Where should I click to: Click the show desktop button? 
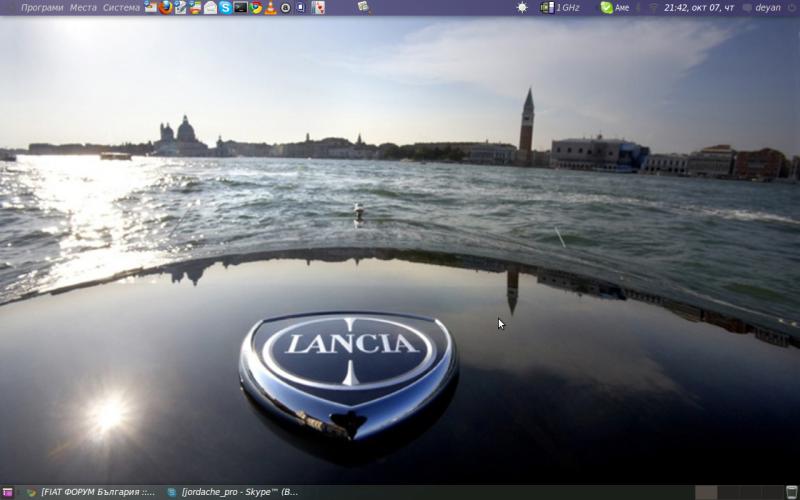click(7, 492)
